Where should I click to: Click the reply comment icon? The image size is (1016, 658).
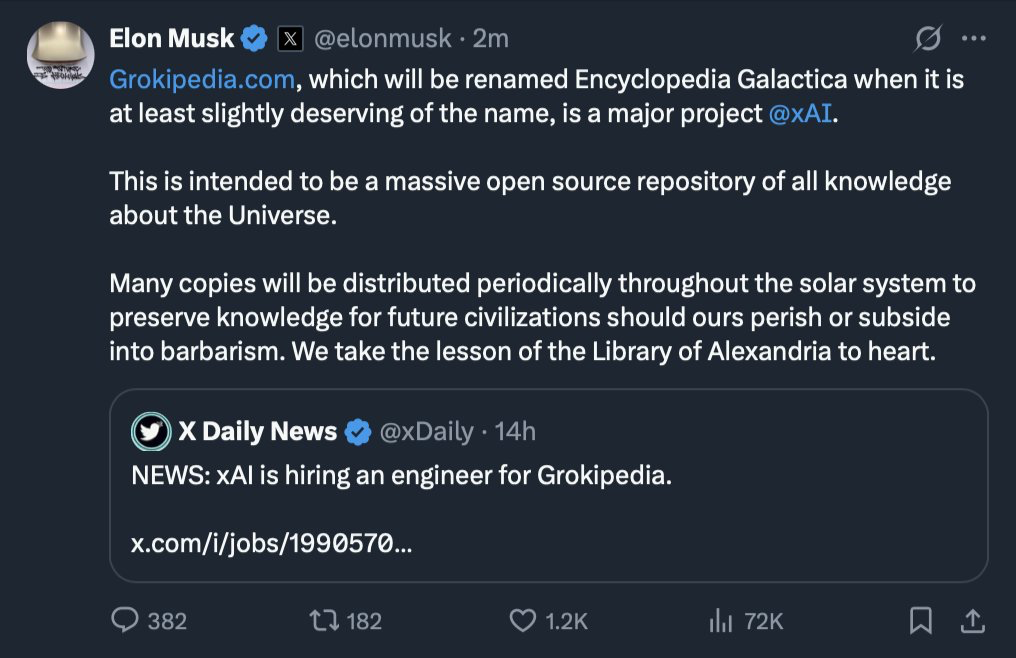pos(125,621)
